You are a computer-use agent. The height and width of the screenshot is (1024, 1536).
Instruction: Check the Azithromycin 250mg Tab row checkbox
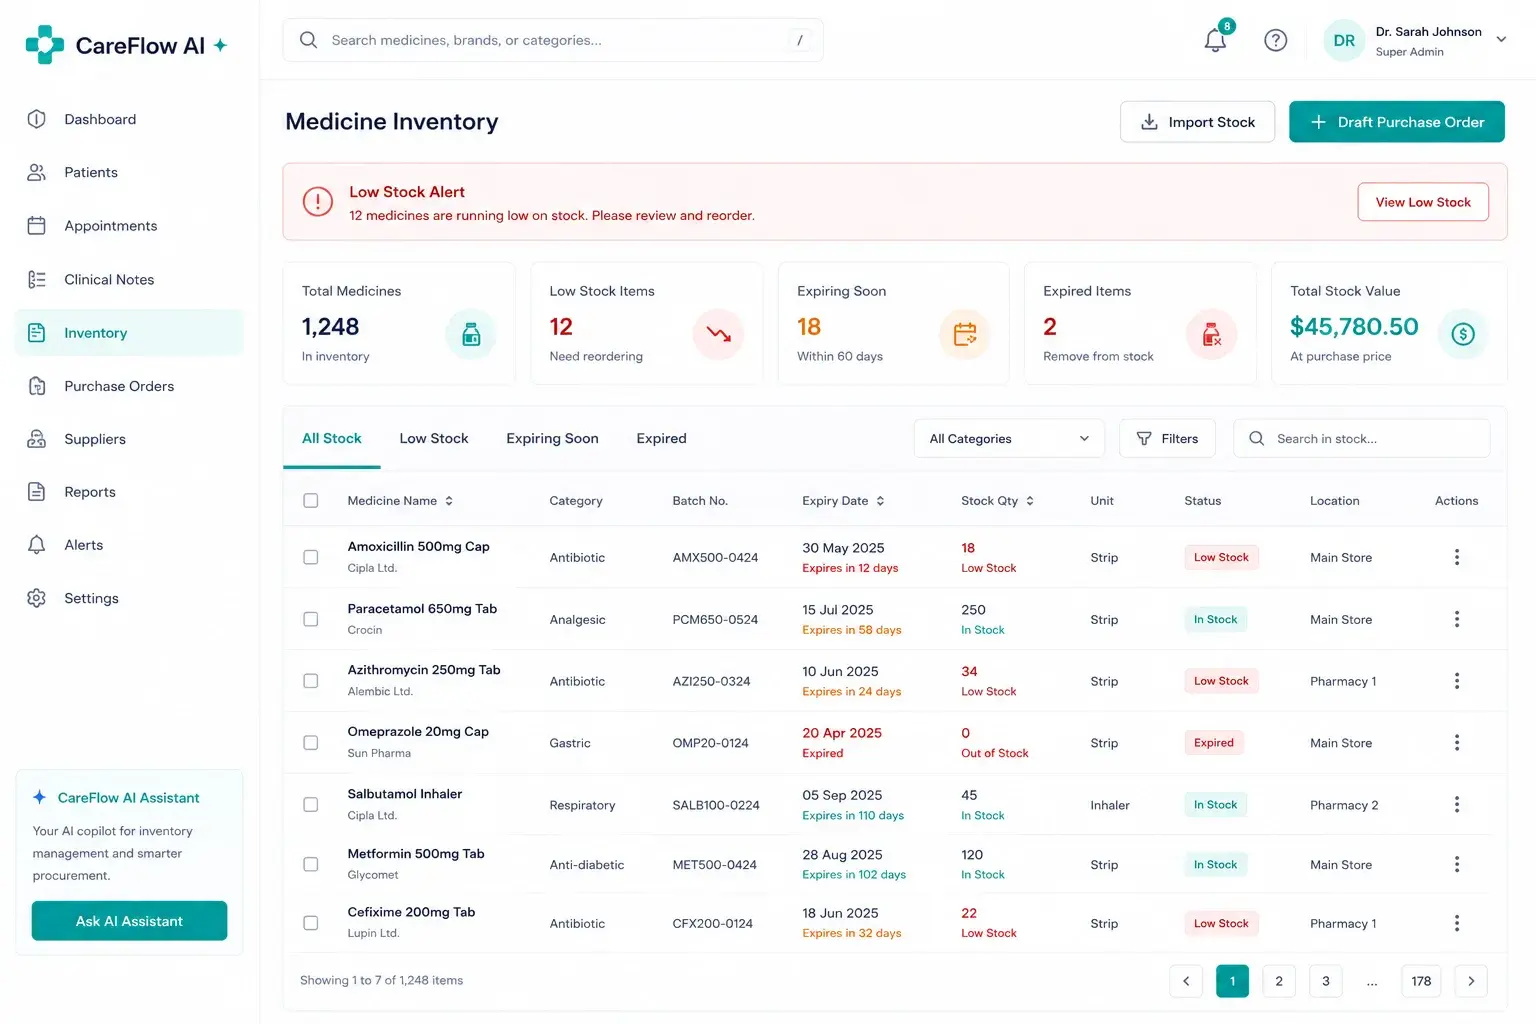(x=311, y=681)
